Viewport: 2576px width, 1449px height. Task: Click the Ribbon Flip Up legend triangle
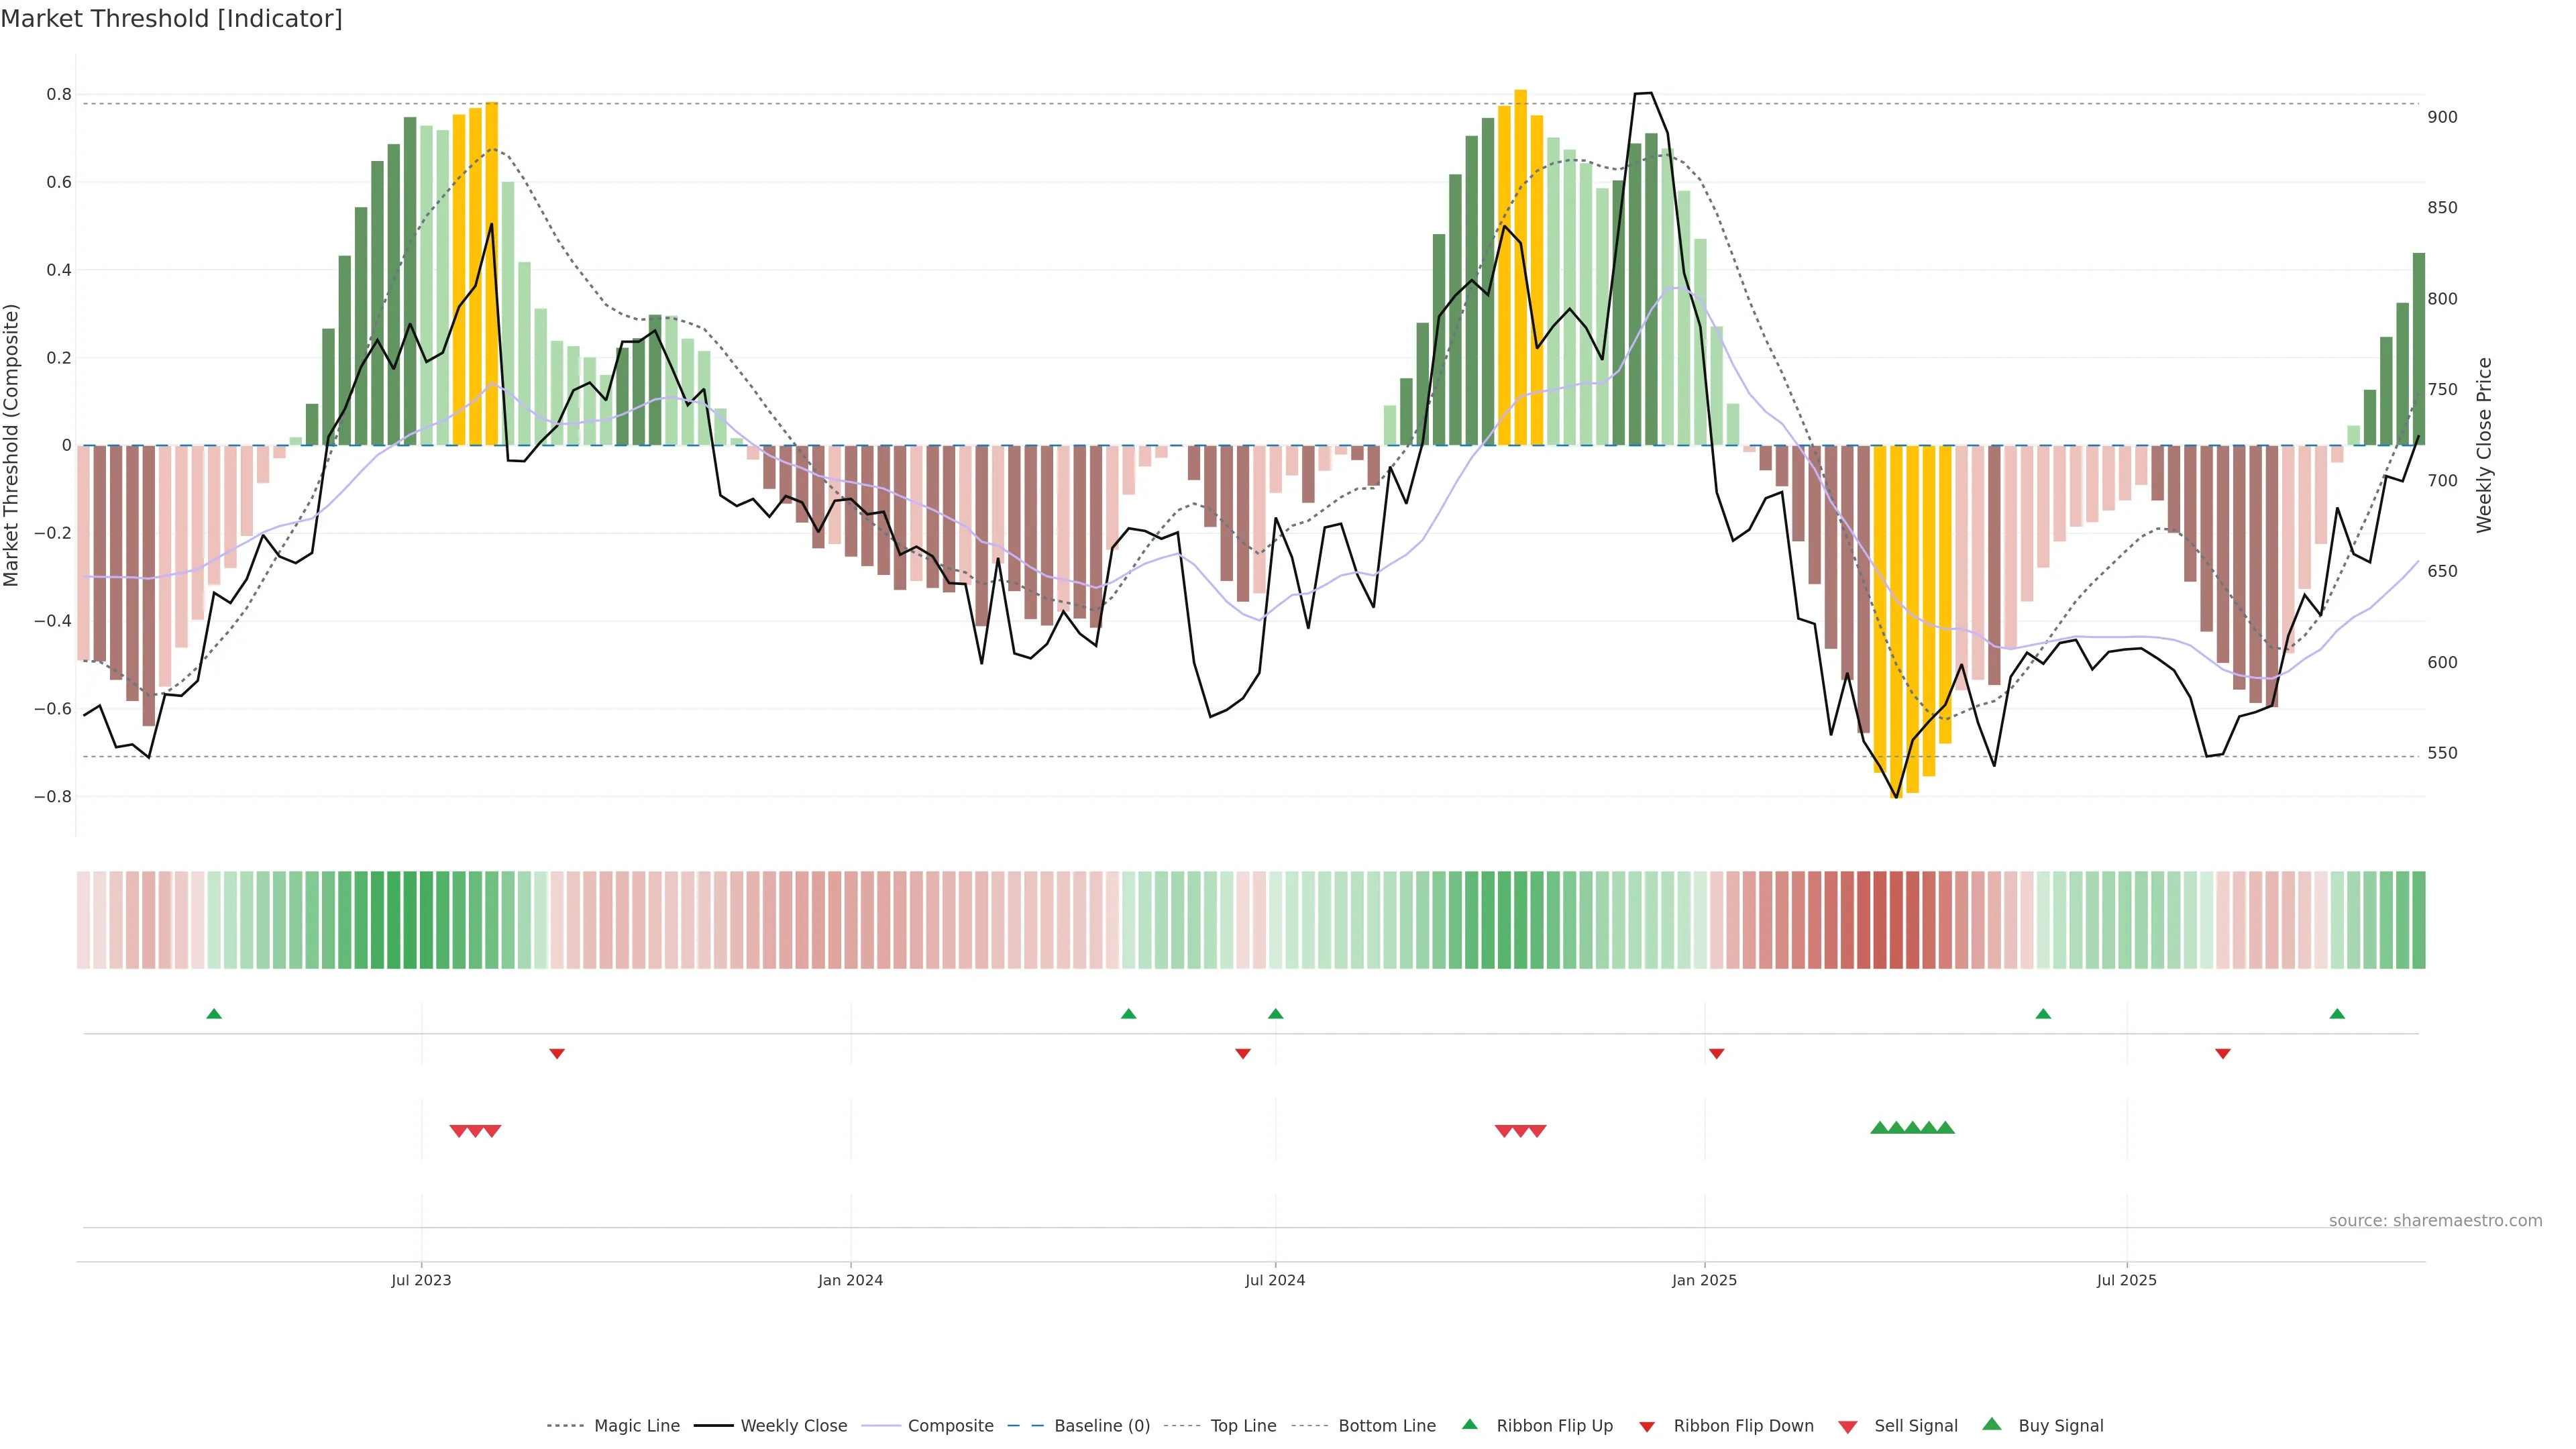pyautogui.click(x=1469, y=1424)
